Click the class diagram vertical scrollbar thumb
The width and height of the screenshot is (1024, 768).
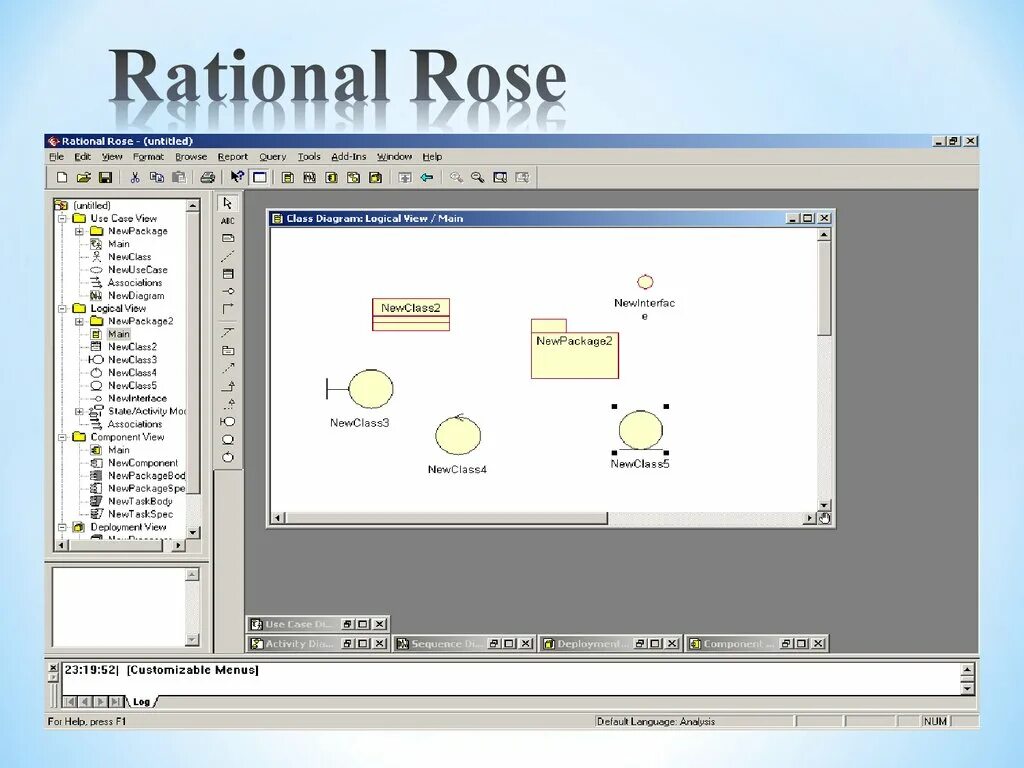[824, 287]
